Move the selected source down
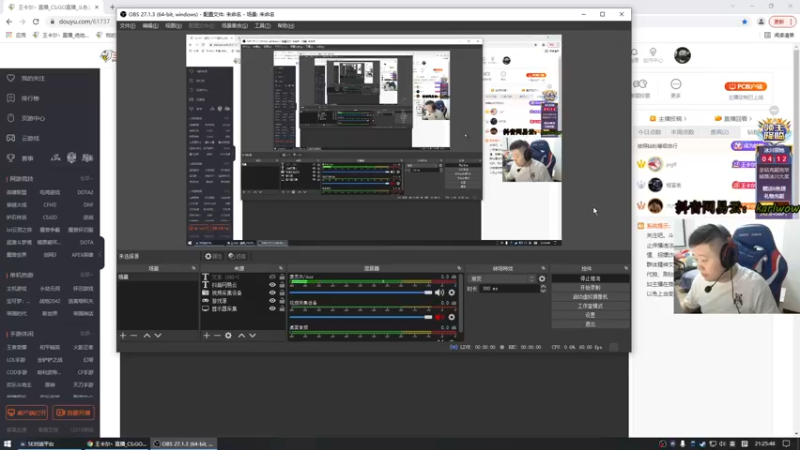This screenshot has height=450, width=800. pos(253,336)
